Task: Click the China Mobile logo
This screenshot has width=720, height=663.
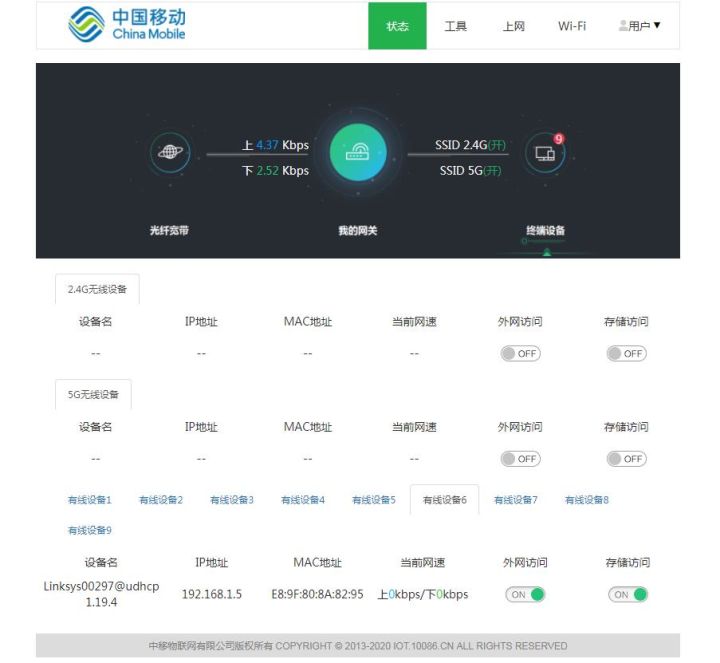Action: click(x=127, y=25)
